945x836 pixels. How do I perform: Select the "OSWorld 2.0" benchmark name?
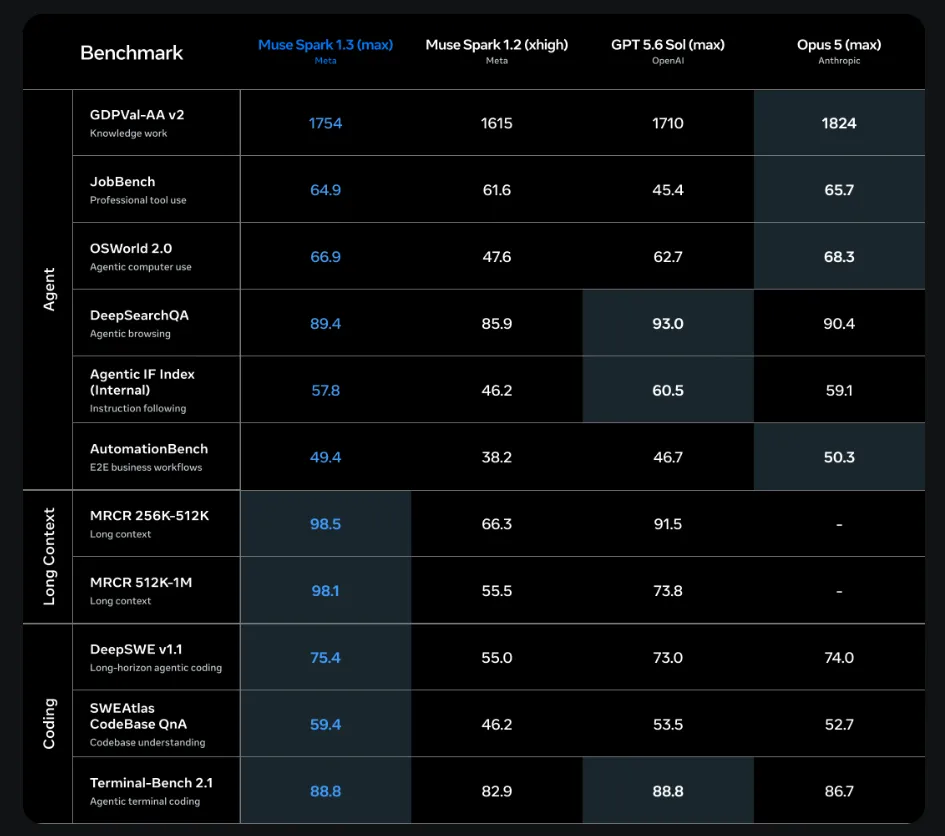(x=131, y=248)
